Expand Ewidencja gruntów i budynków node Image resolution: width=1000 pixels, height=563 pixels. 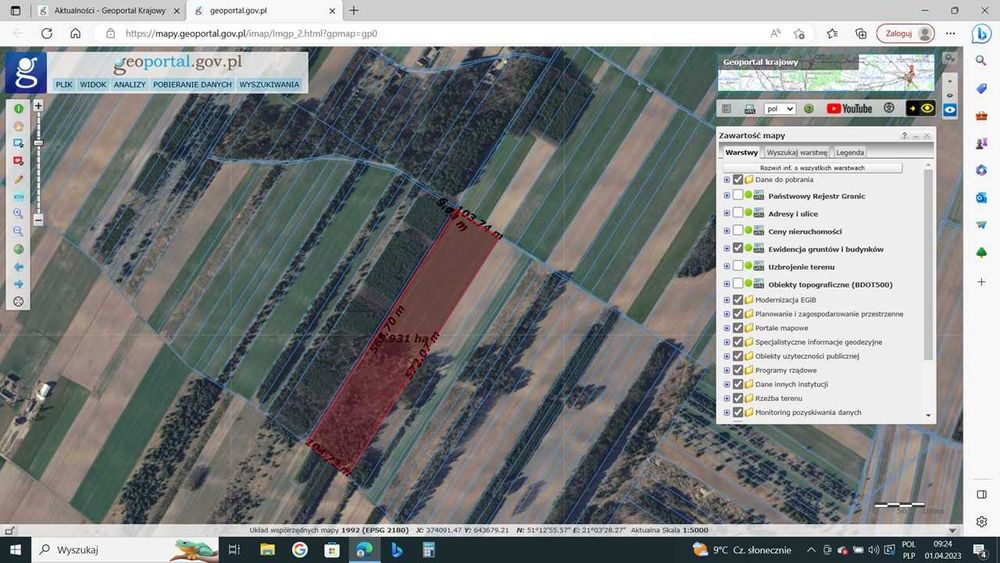click(726, 249)
